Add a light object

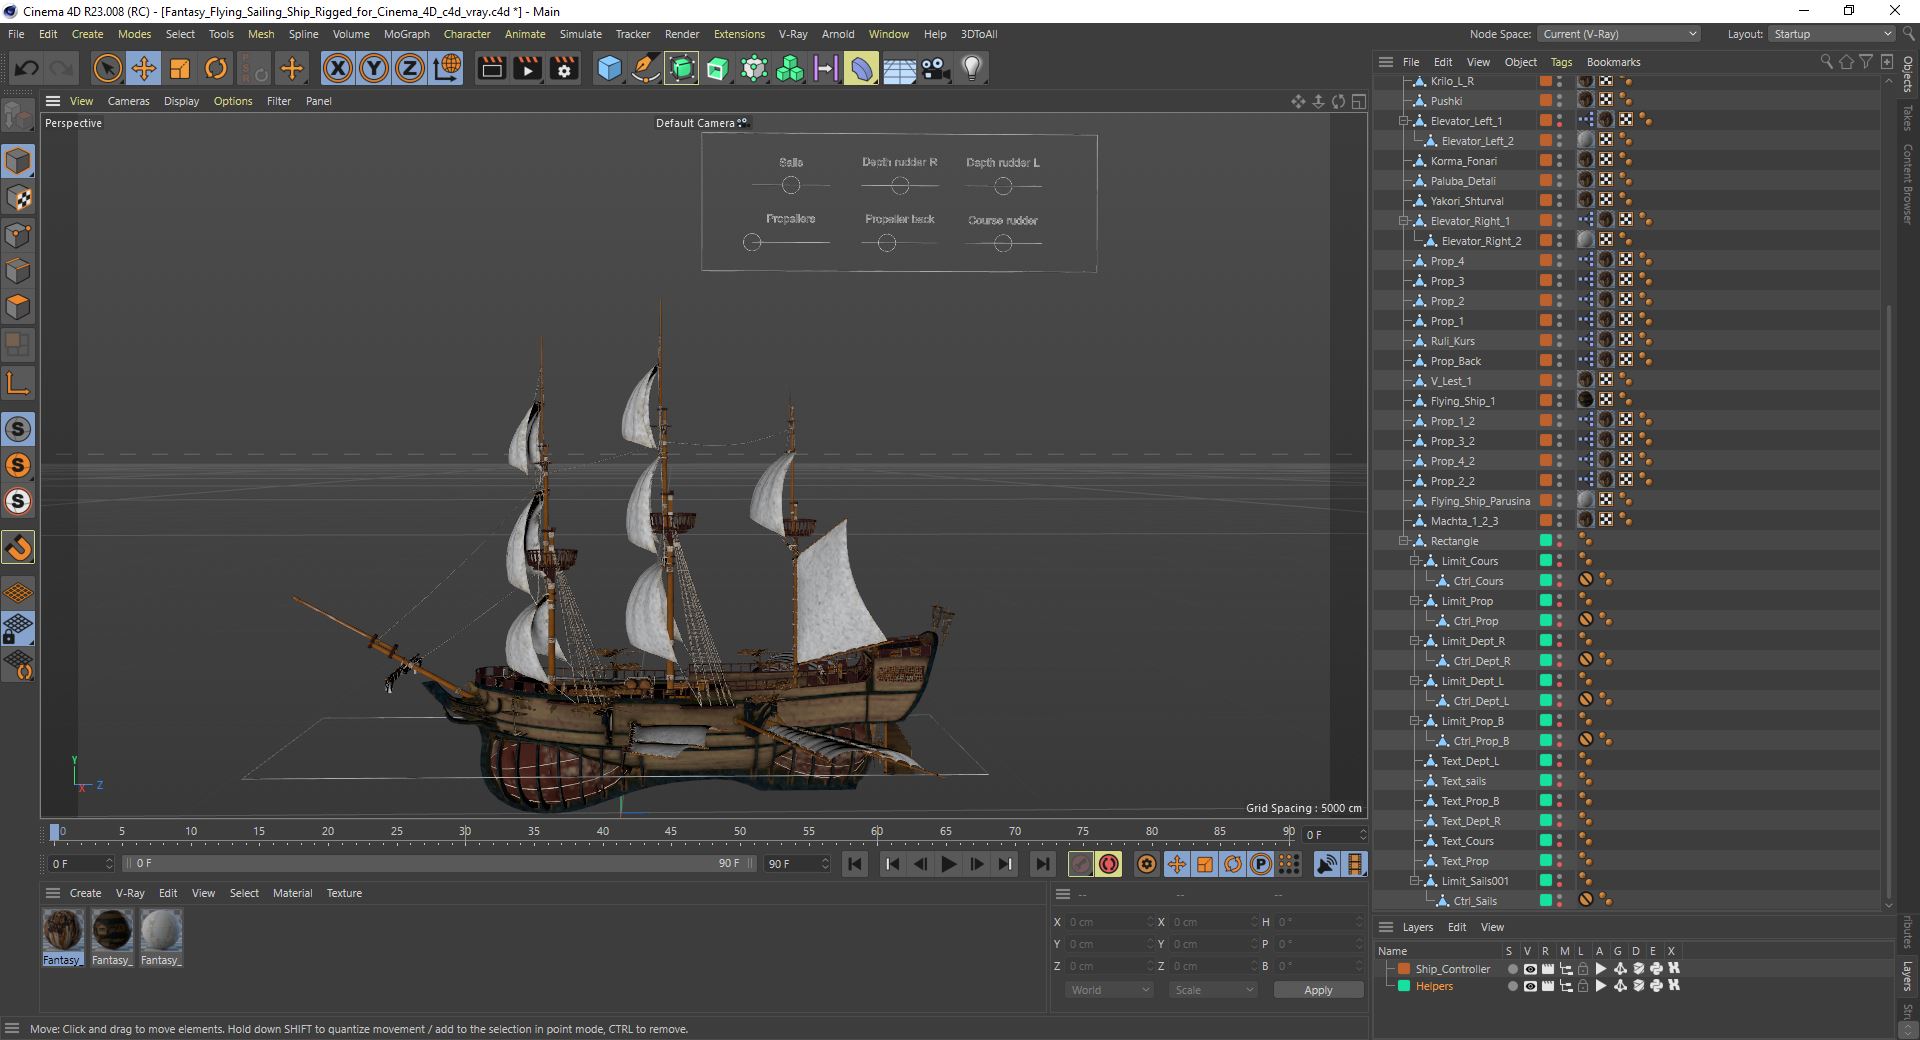pyautogui.click(x=971, y=68)
